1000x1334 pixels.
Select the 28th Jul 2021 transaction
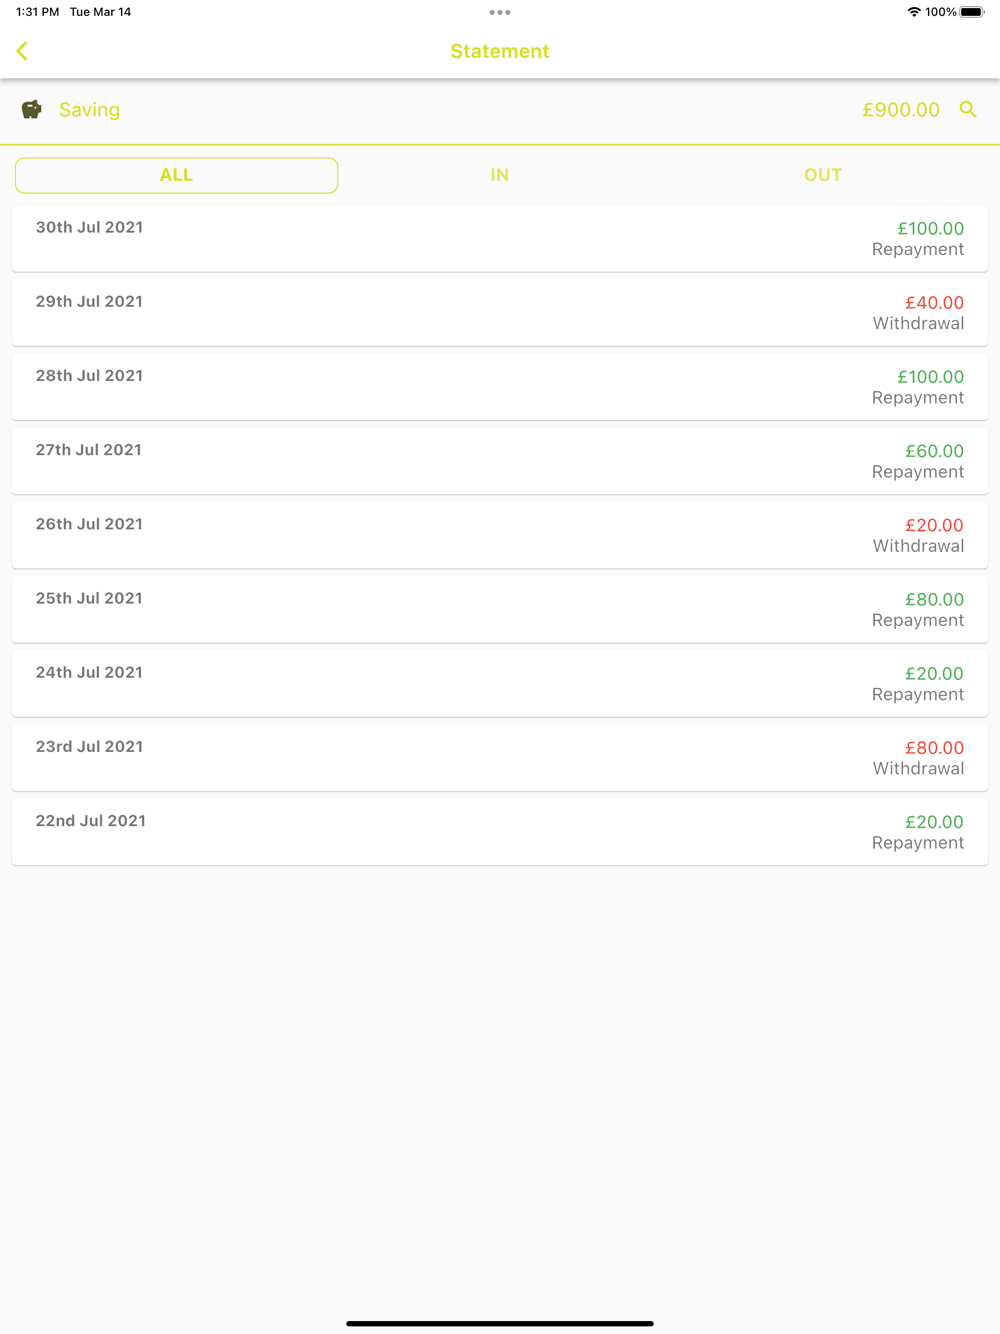[499, 387]
